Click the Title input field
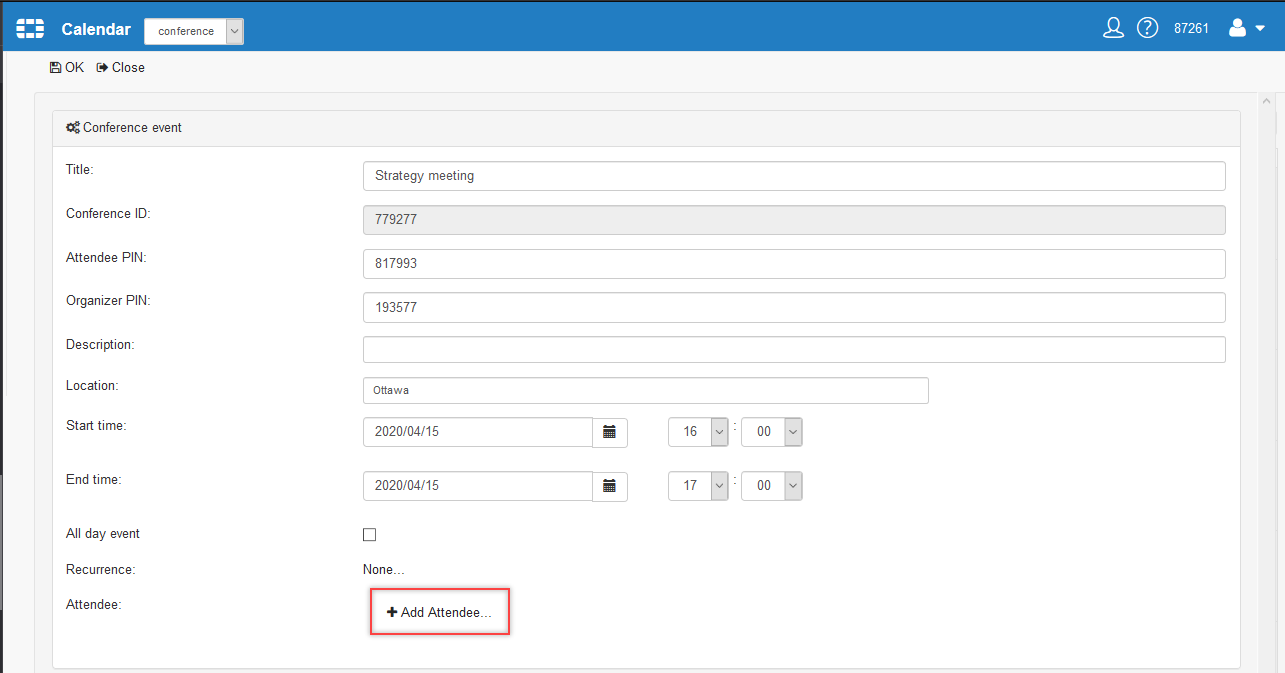Screen dimensions: 1285x673 794,176
